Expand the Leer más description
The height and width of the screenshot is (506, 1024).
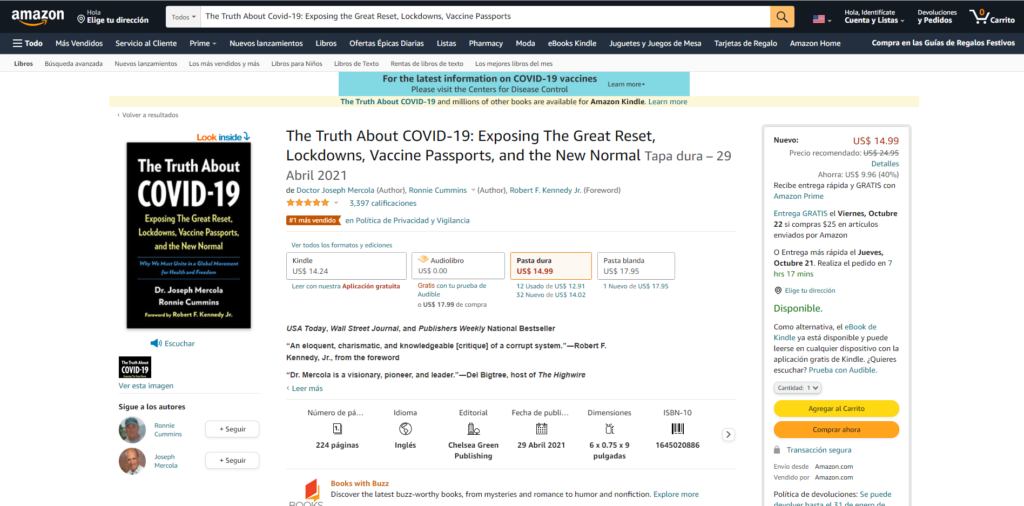coord(304,388)
